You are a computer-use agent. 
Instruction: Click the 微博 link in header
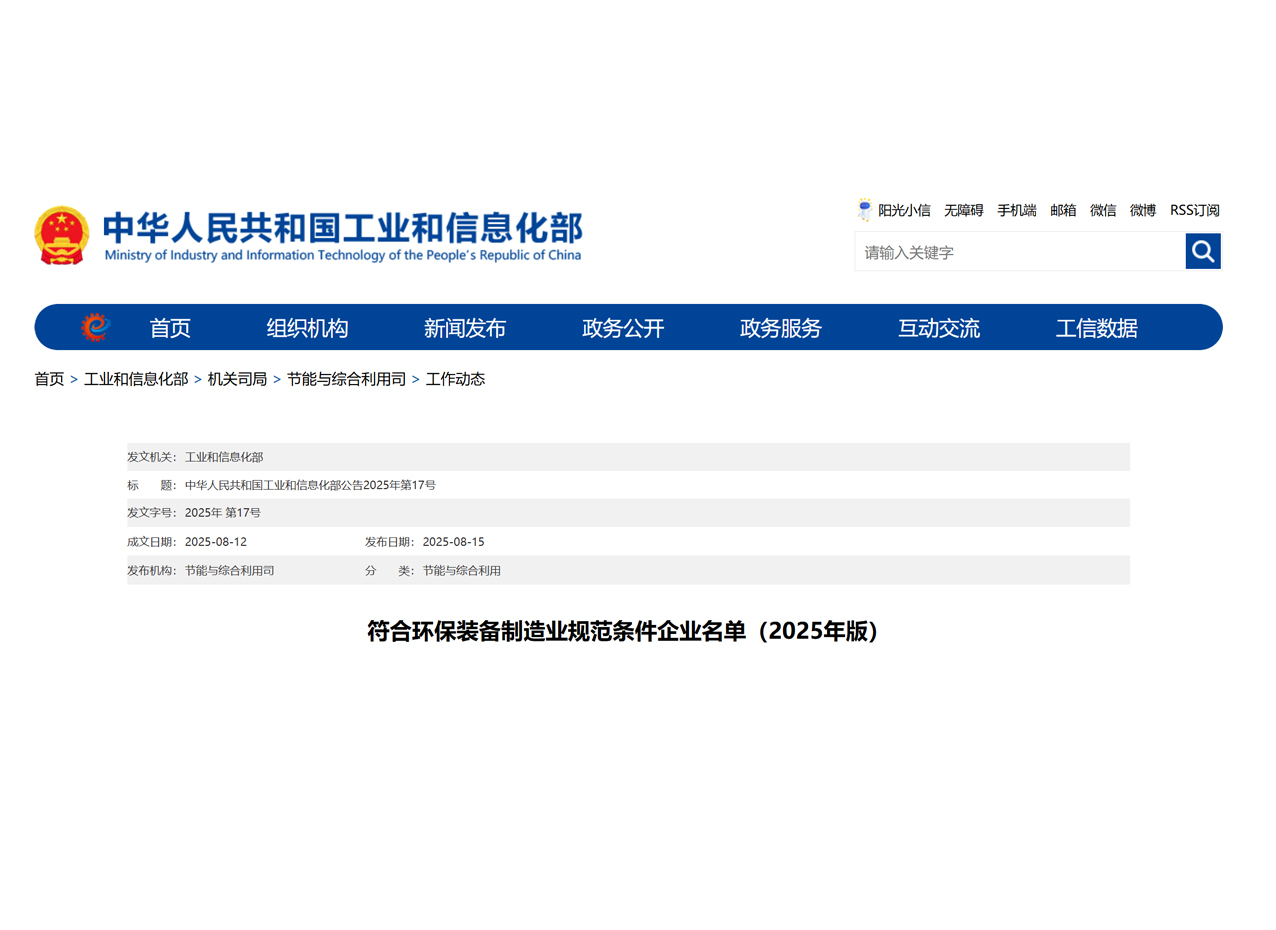[1143, 210]
